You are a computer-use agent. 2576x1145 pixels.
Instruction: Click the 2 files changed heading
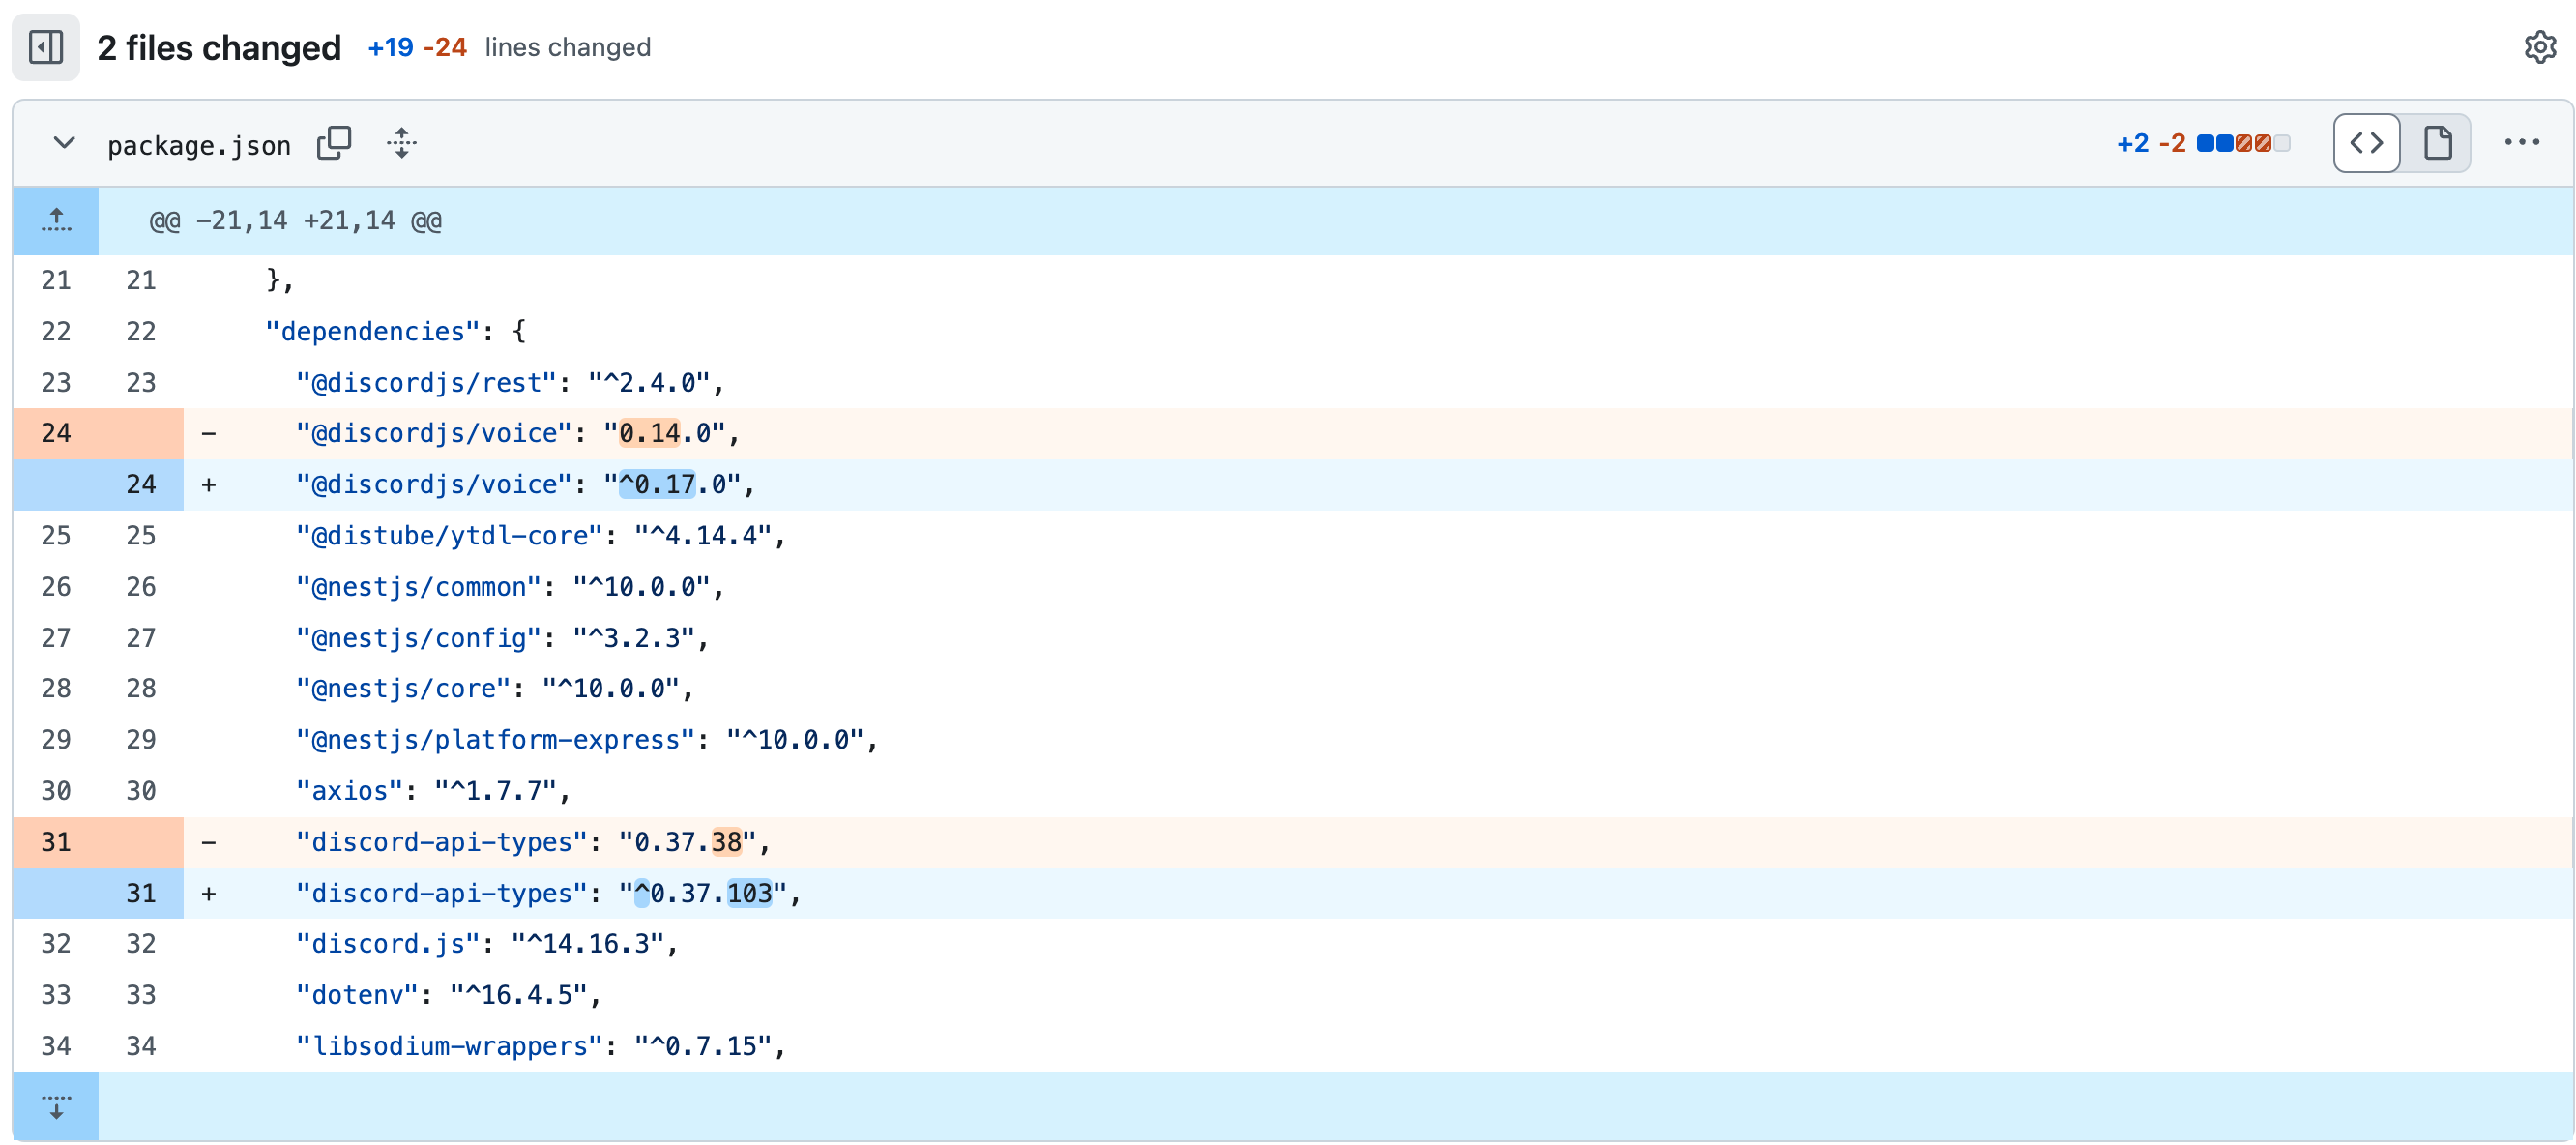pos(219,47)
